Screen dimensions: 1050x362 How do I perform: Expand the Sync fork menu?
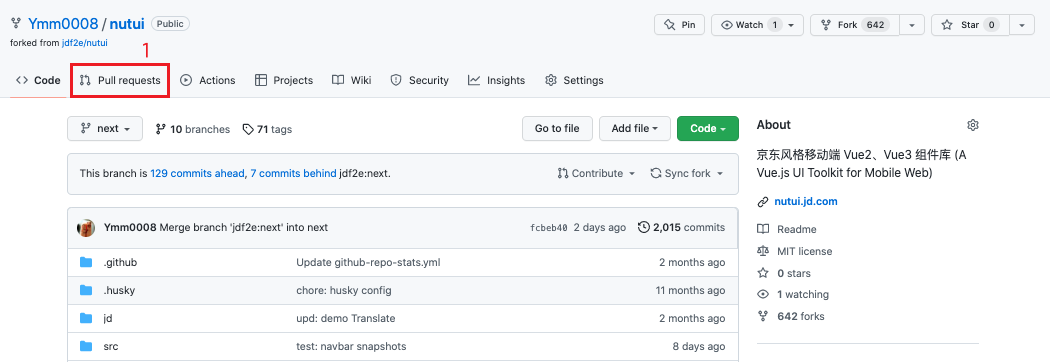[687, 173]
